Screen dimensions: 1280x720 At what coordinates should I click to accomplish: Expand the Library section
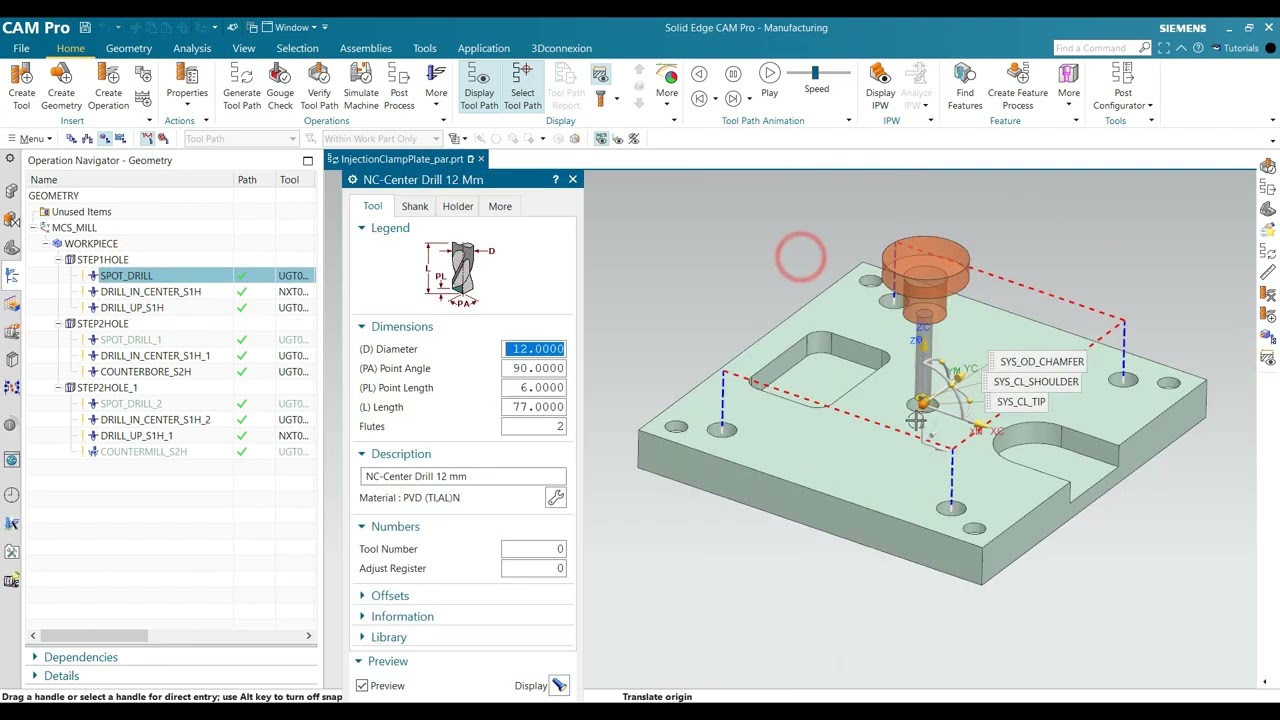[x=362, y=638]
